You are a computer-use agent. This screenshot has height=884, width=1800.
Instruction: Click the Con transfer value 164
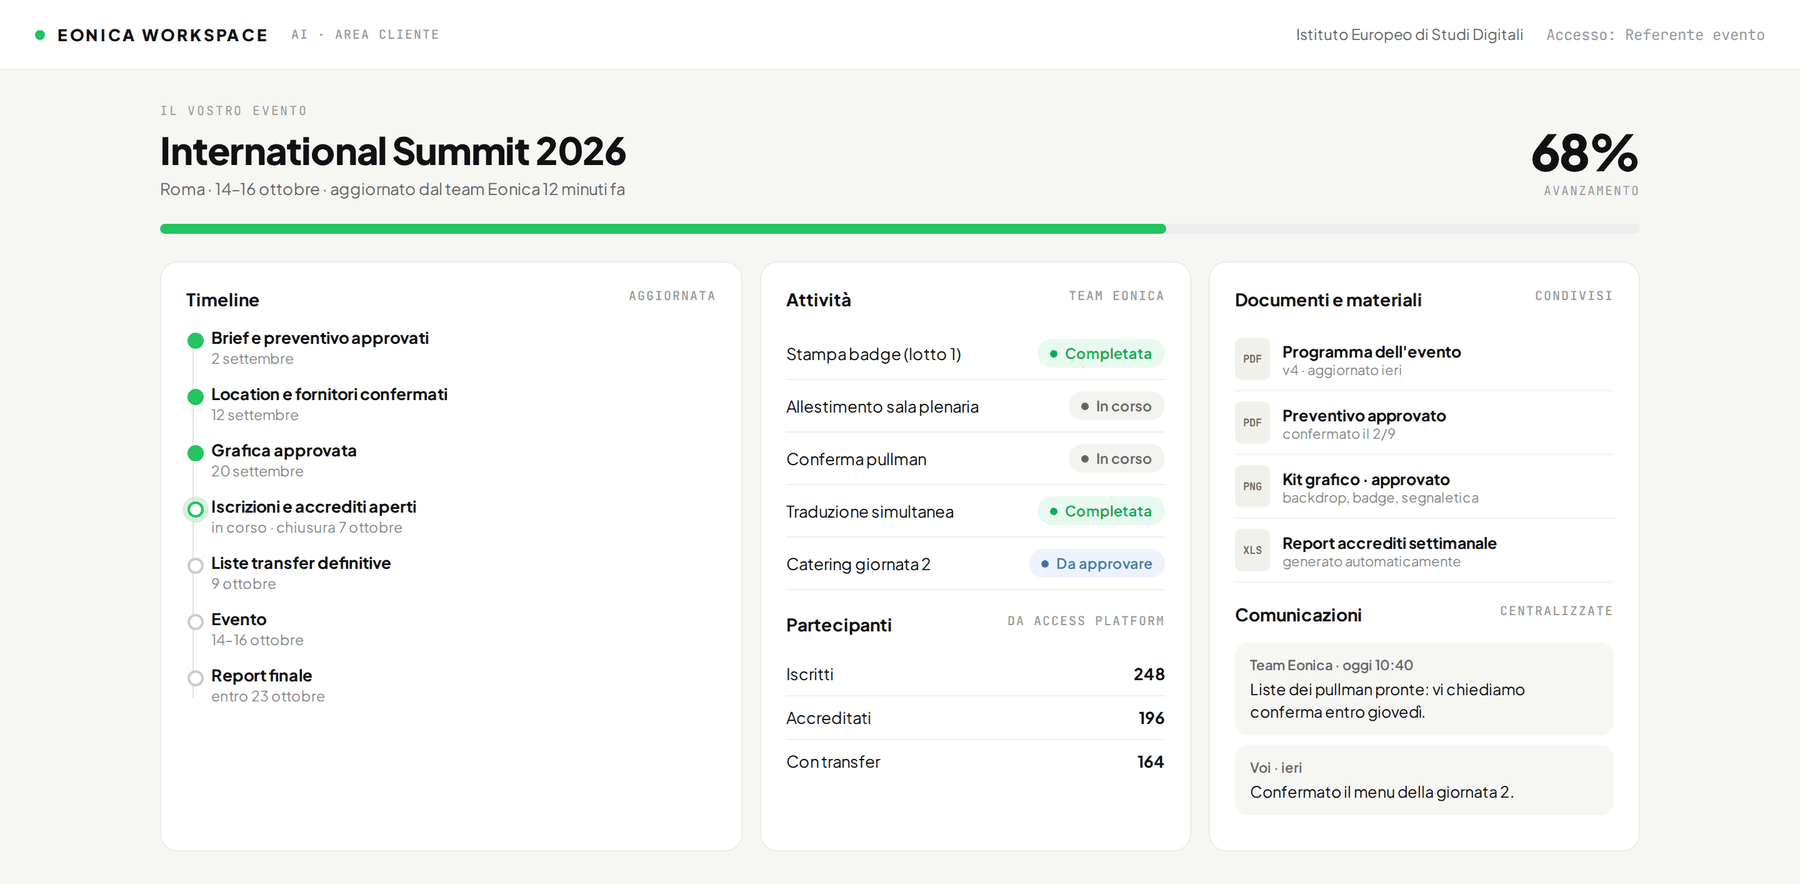[1151, 762]
